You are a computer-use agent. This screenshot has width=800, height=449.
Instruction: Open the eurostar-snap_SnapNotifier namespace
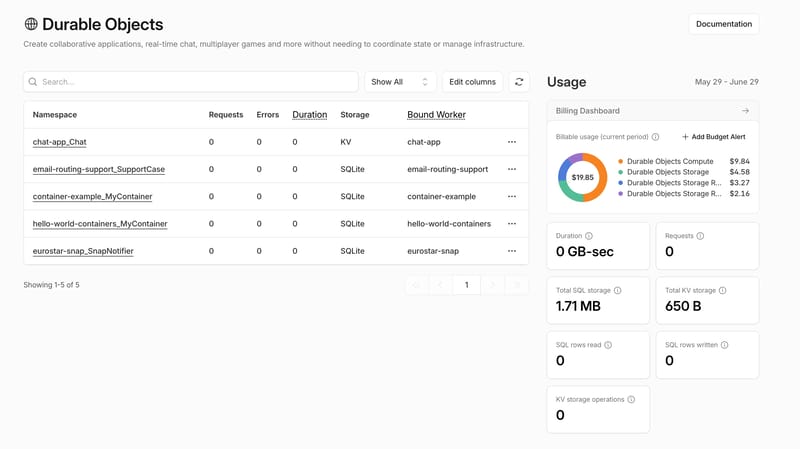[x=83, y=251]
